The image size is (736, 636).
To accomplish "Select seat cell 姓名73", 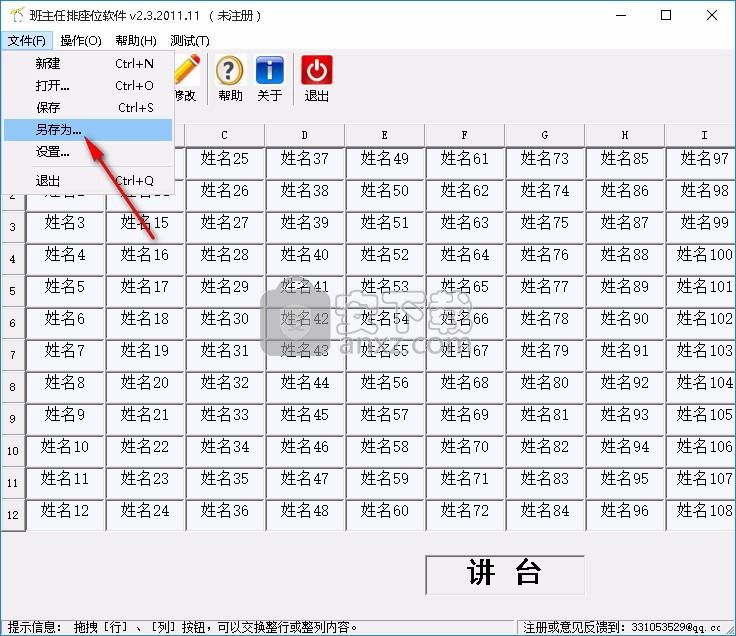I will click(545, 163).
